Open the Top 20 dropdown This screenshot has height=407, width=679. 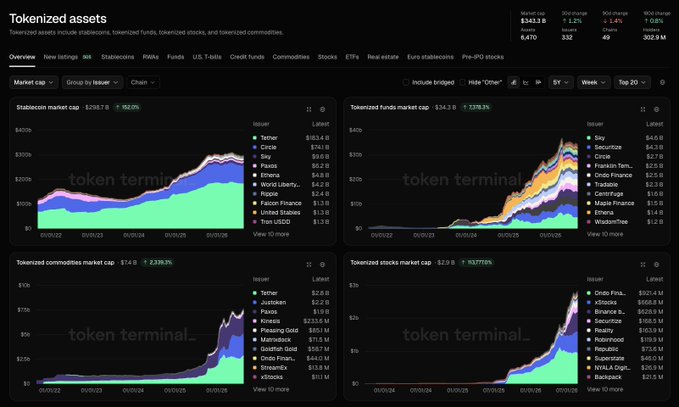tap(632, 82)
